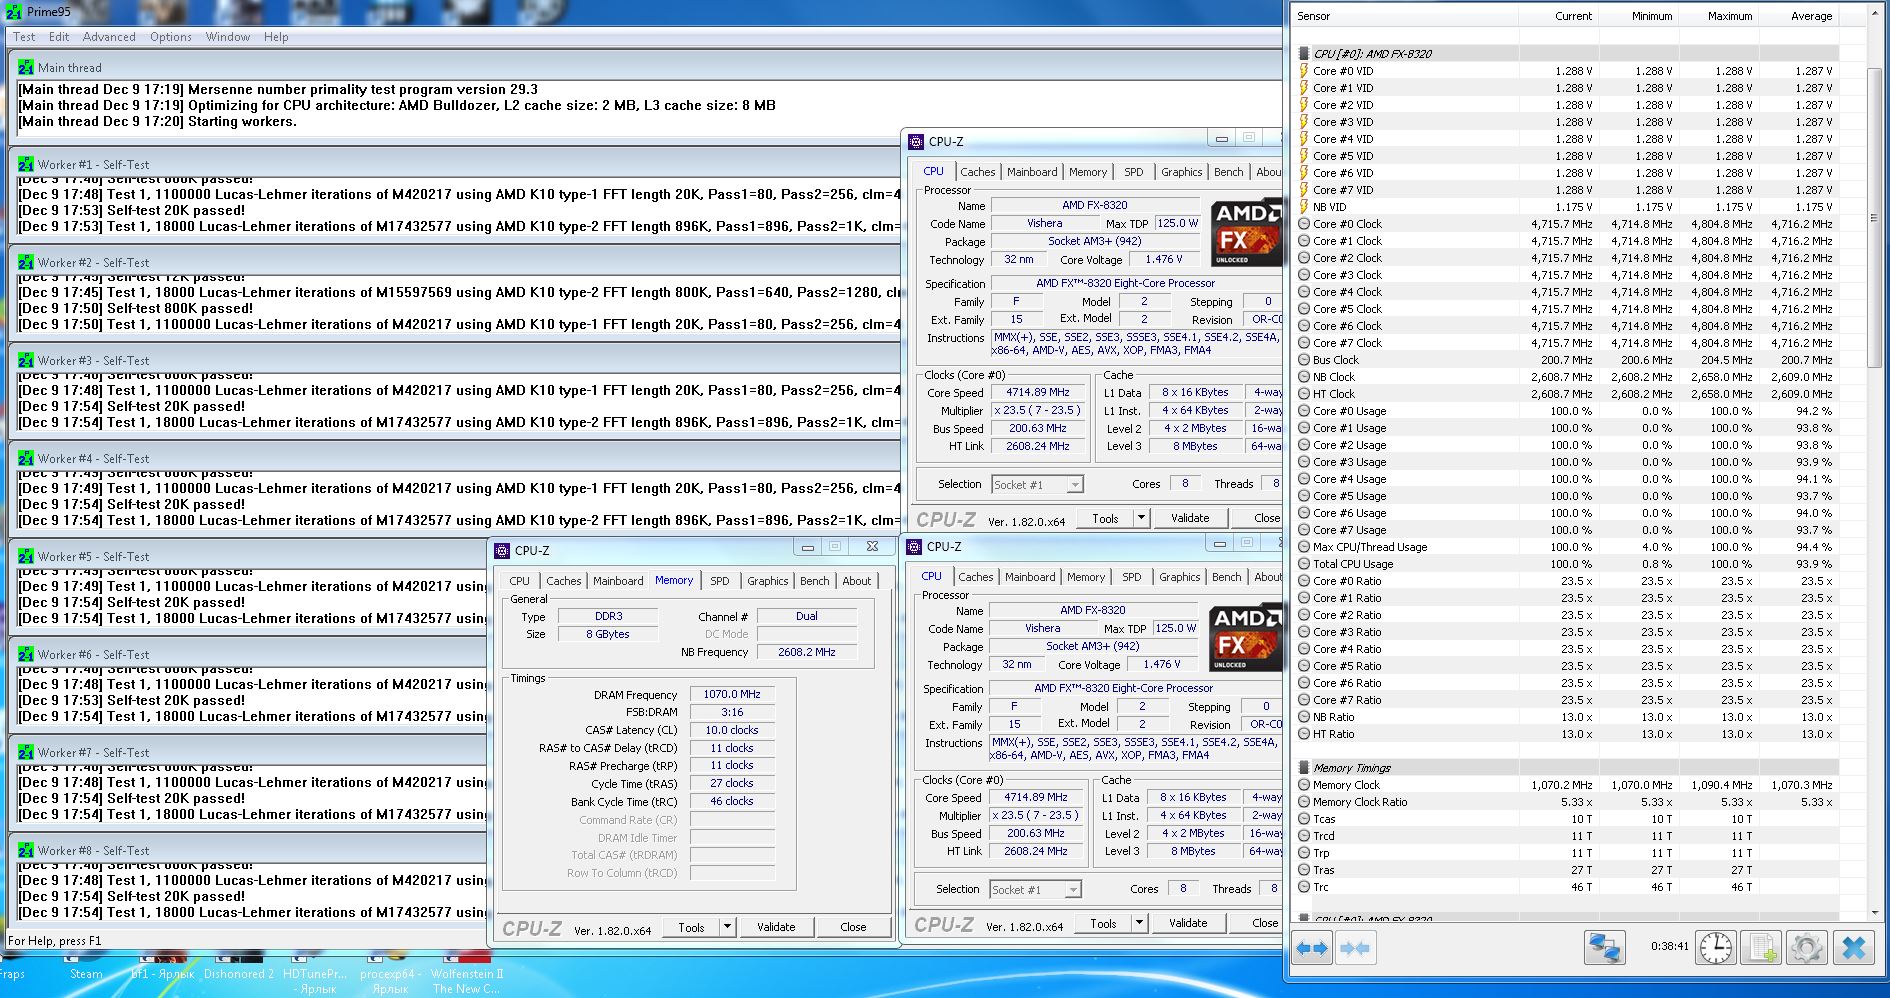Open the Socket #1 selection combo in lower-right CPU-Z
This screenshot has width=1890, height=998.
[x=1035, y=890]
